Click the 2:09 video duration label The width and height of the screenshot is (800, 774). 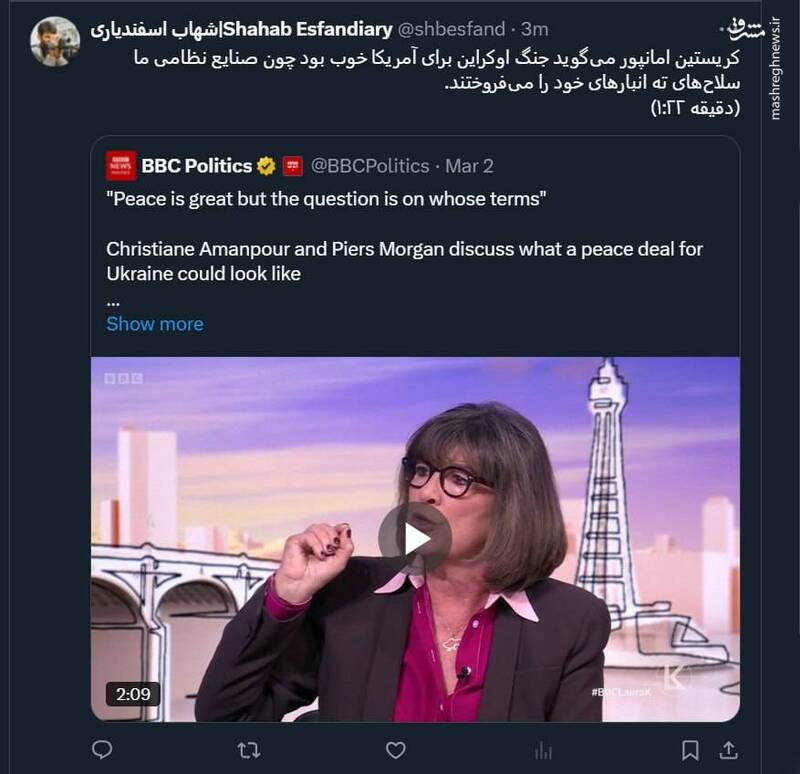[x=133, y=694]
